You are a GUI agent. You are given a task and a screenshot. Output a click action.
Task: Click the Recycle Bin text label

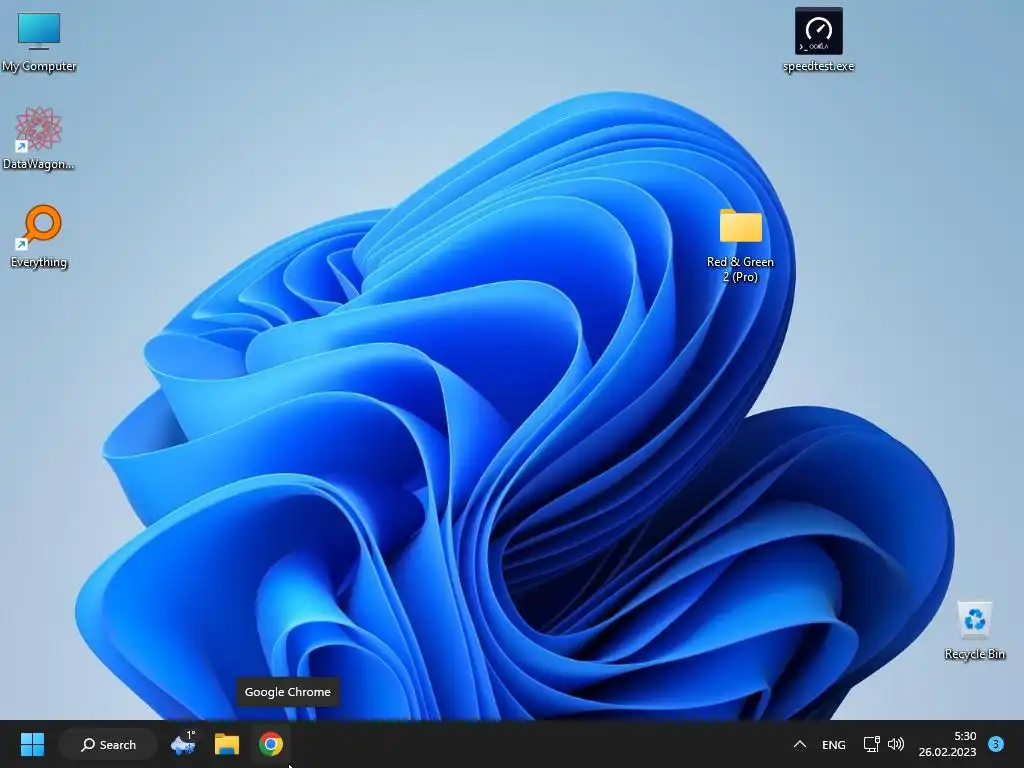(x=974, y=654)
